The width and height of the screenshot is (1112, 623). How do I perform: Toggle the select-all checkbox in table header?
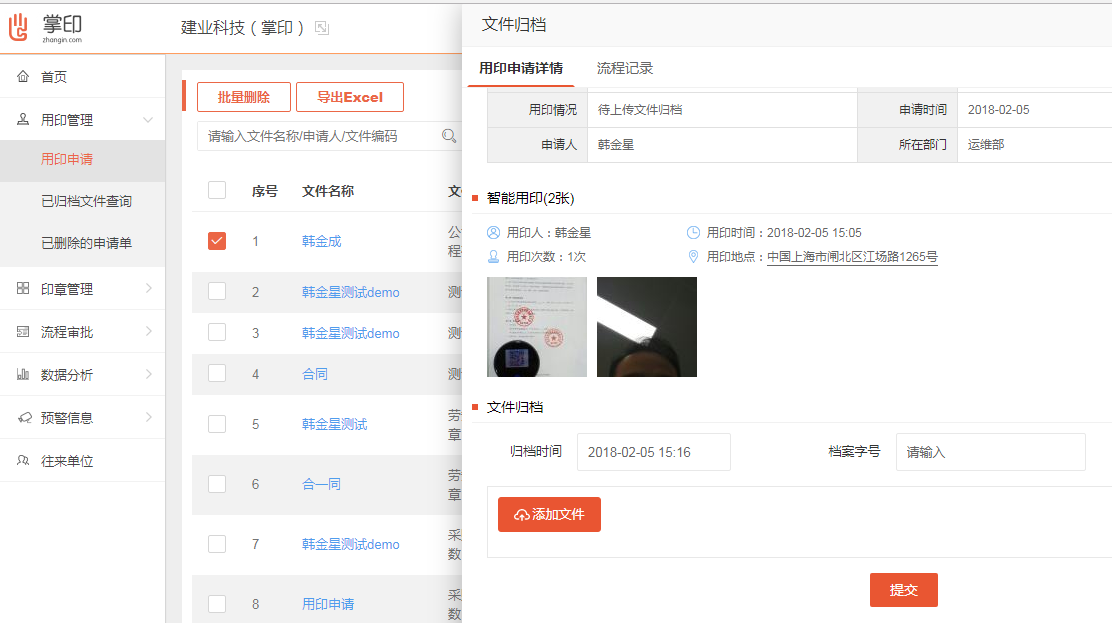point(217,190)
